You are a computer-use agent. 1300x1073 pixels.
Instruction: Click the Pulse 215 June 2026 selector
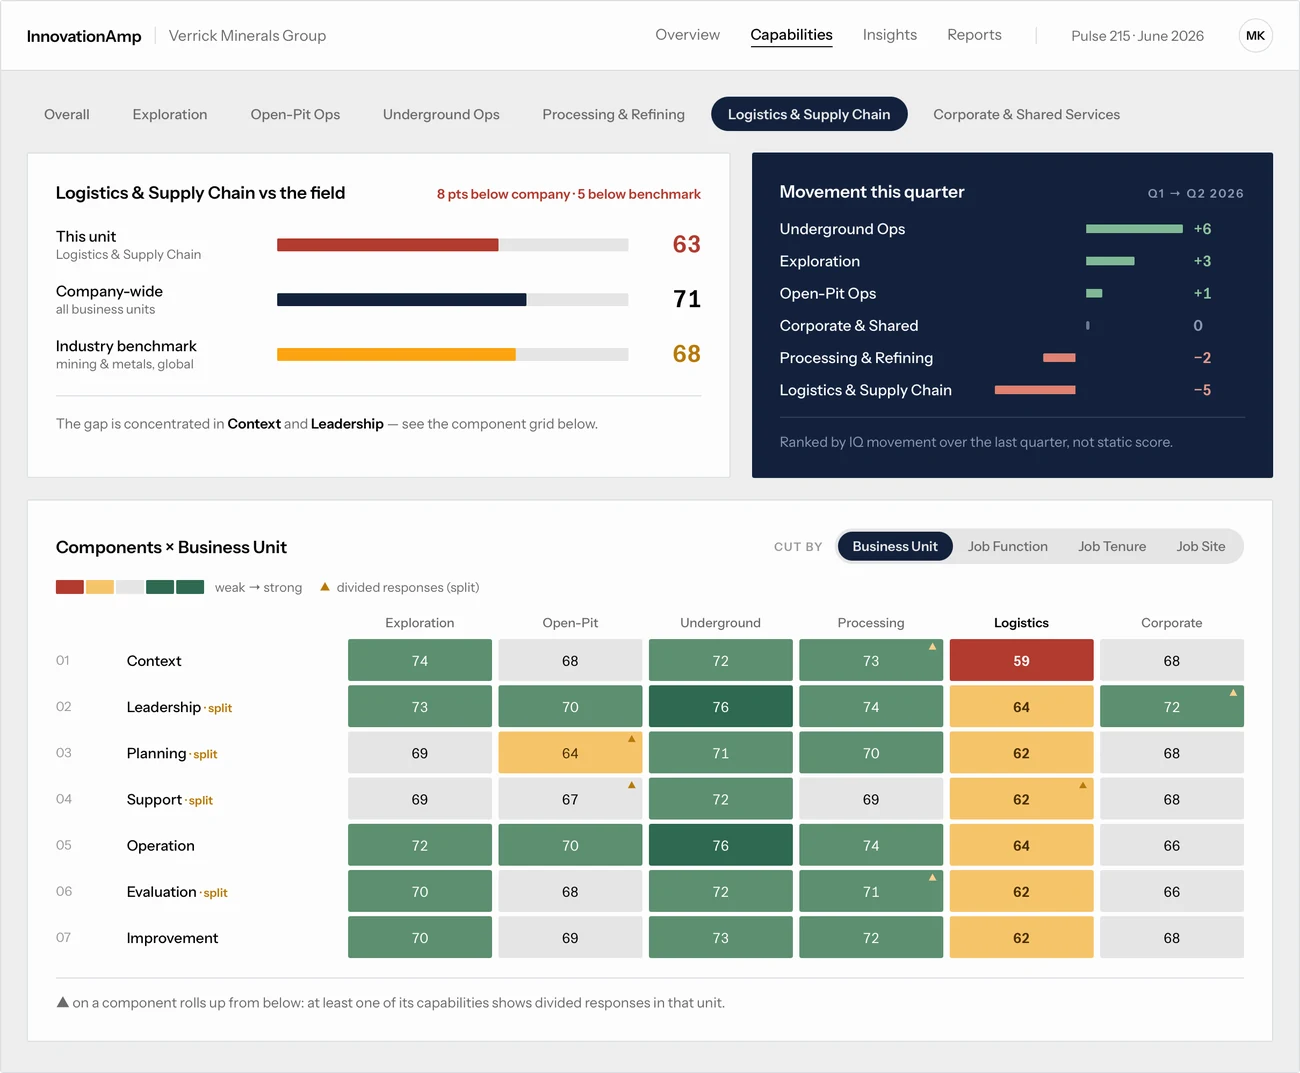tap(1137, 36)
